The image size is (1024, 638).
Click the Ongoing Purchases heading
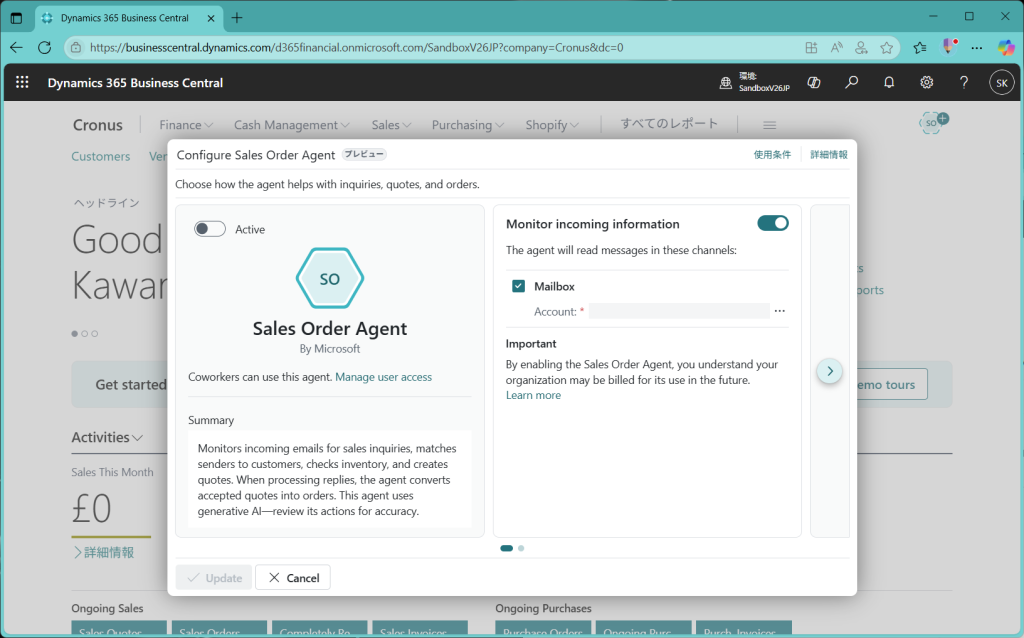pyautogui.click(x=543, y=608)
